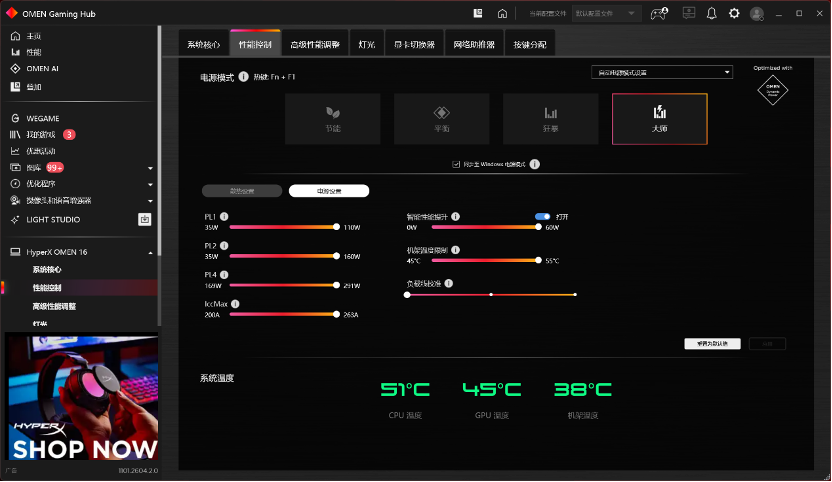Image resolution: width=832 pixels, height=482 pixels.
Task: Click info icon beside Windows sync checkbox
Action: click(535, 164)
